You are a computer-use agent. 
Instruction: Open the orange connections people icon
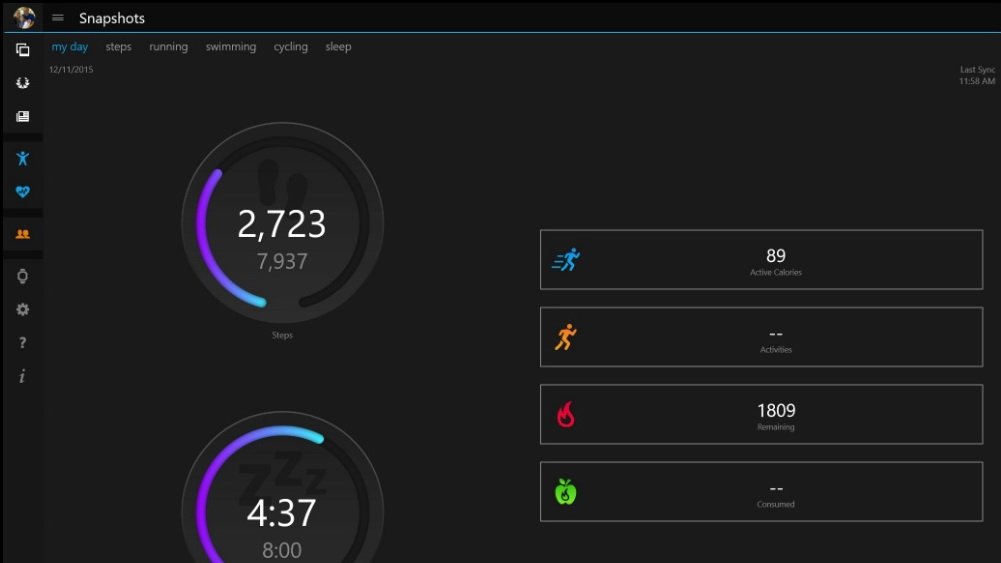[22, 234]
